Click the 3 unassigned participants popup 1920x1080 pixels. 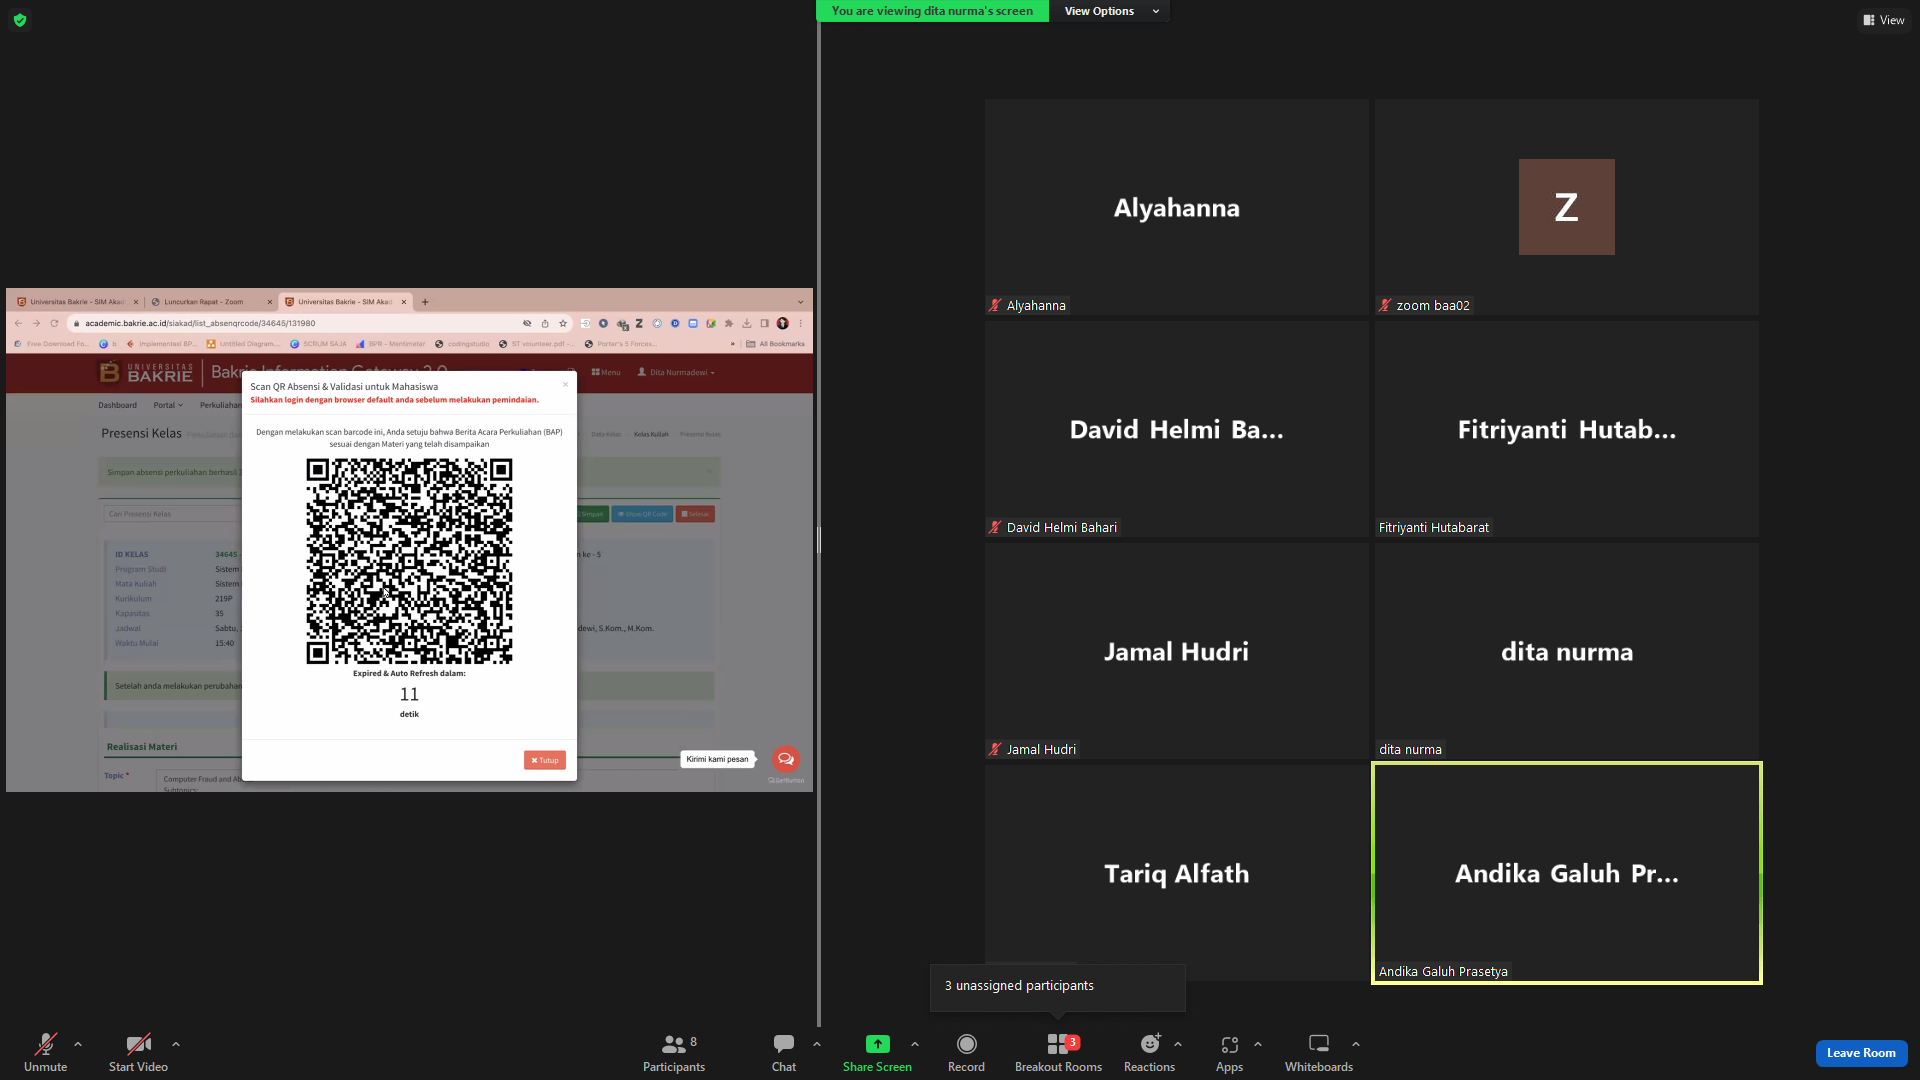click(1058, 986)
